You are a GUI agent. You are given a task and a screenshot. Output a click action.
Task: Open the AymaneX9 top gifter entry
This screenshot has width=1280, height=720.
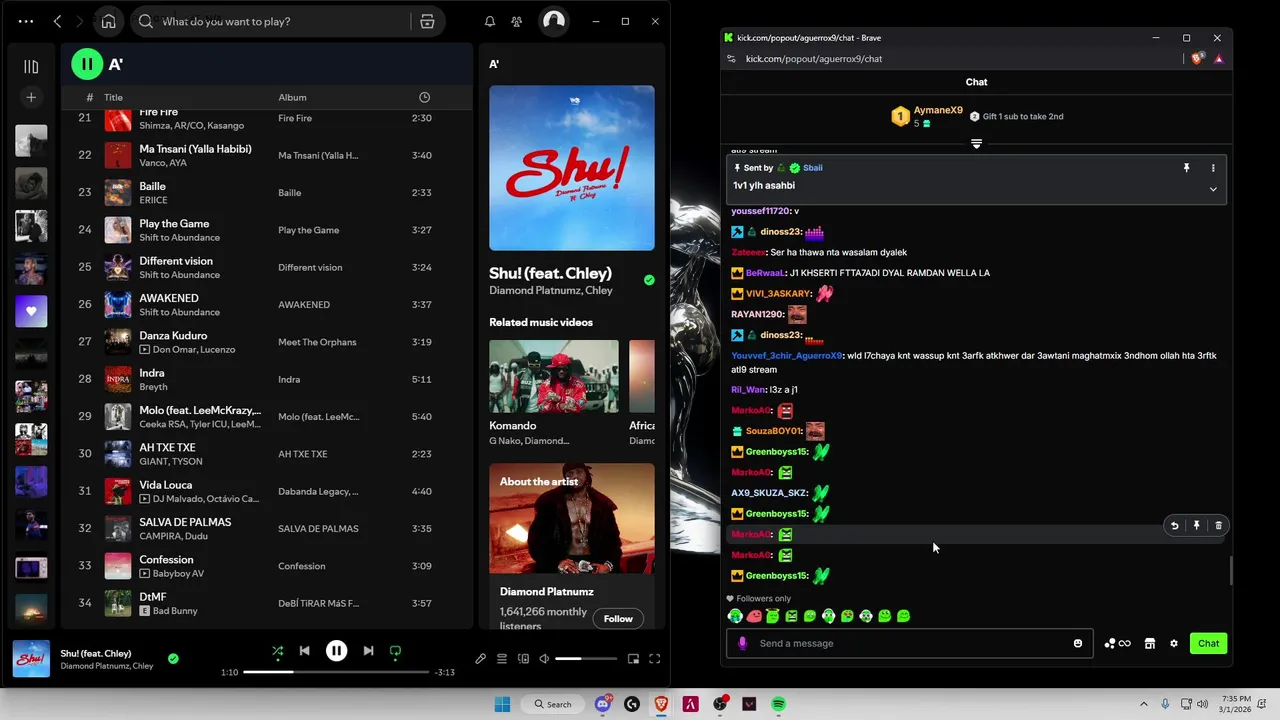[x=927, y=116]
